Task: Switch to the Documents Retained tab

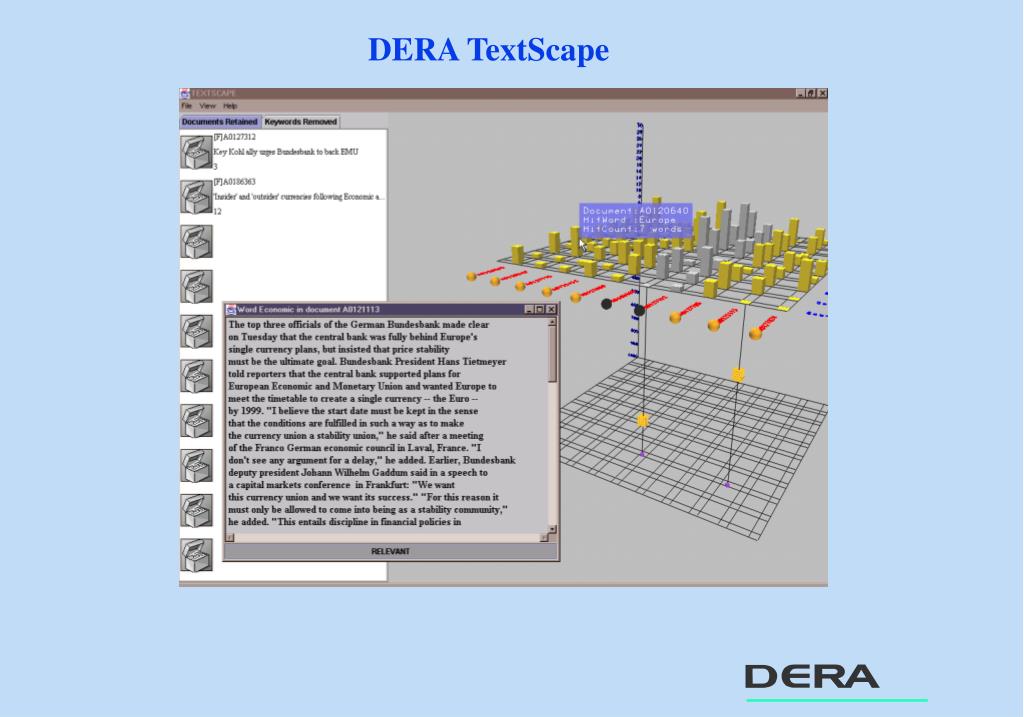Action: click(x=219, y=121)
